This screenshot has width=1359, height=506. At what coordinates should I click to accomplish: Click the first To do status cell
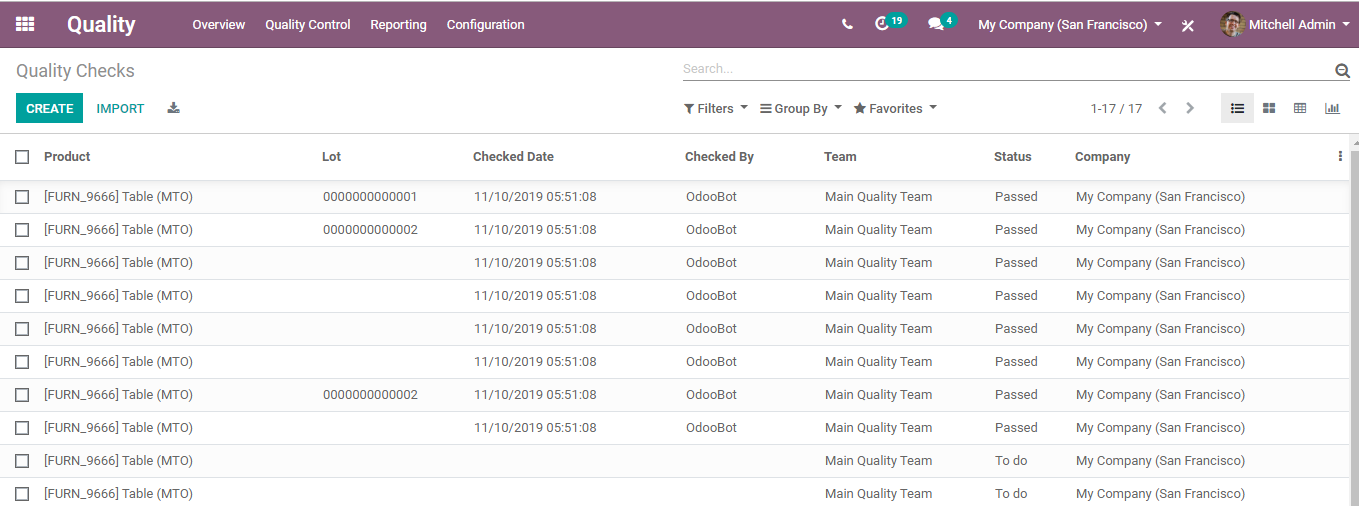coord(1011,461)
